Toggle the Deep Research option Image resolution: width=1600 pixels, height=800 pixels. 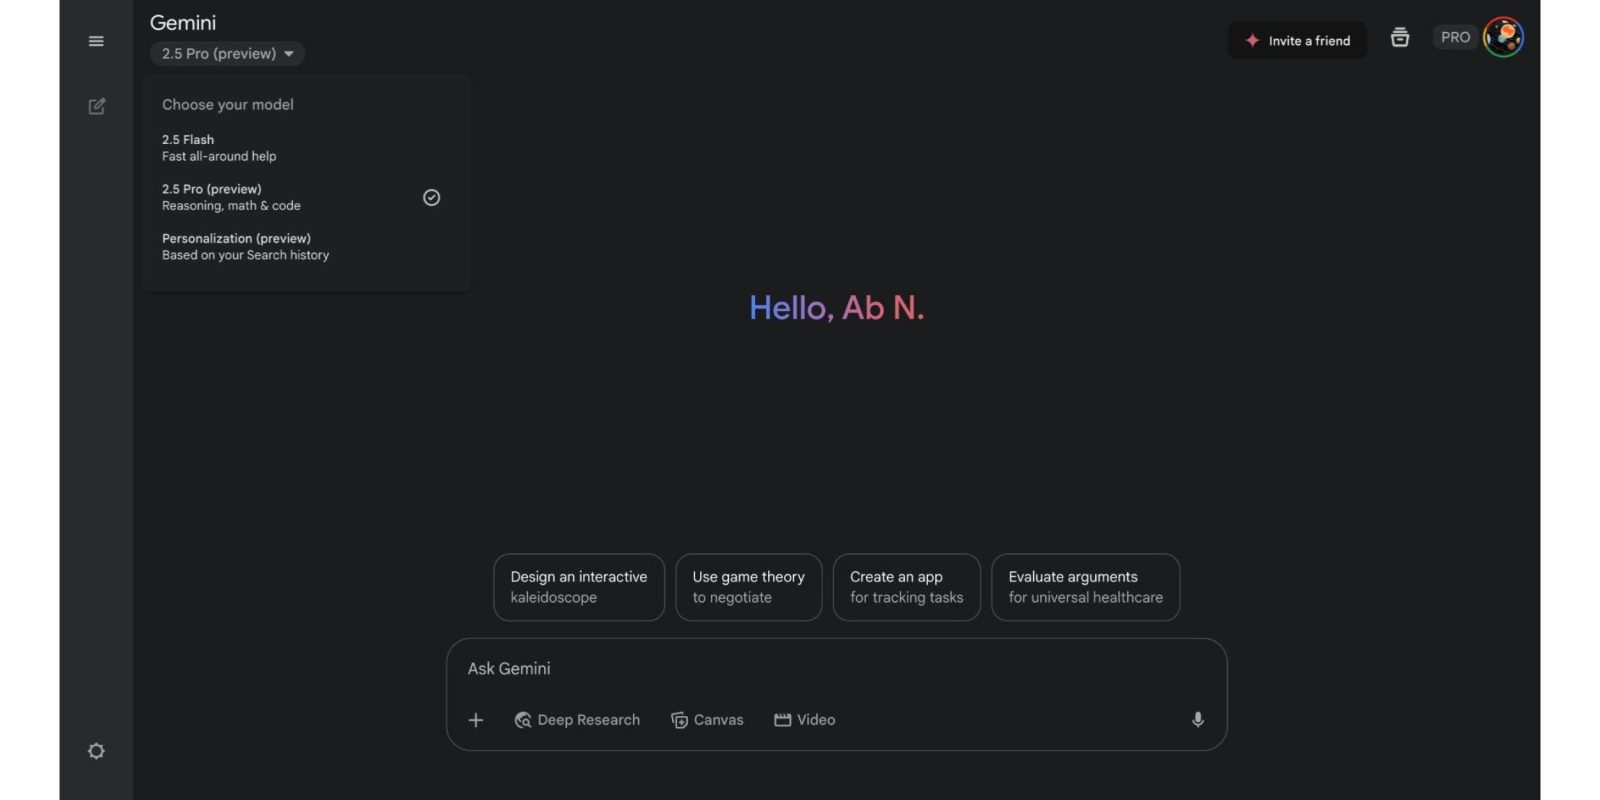click(577, 720)
